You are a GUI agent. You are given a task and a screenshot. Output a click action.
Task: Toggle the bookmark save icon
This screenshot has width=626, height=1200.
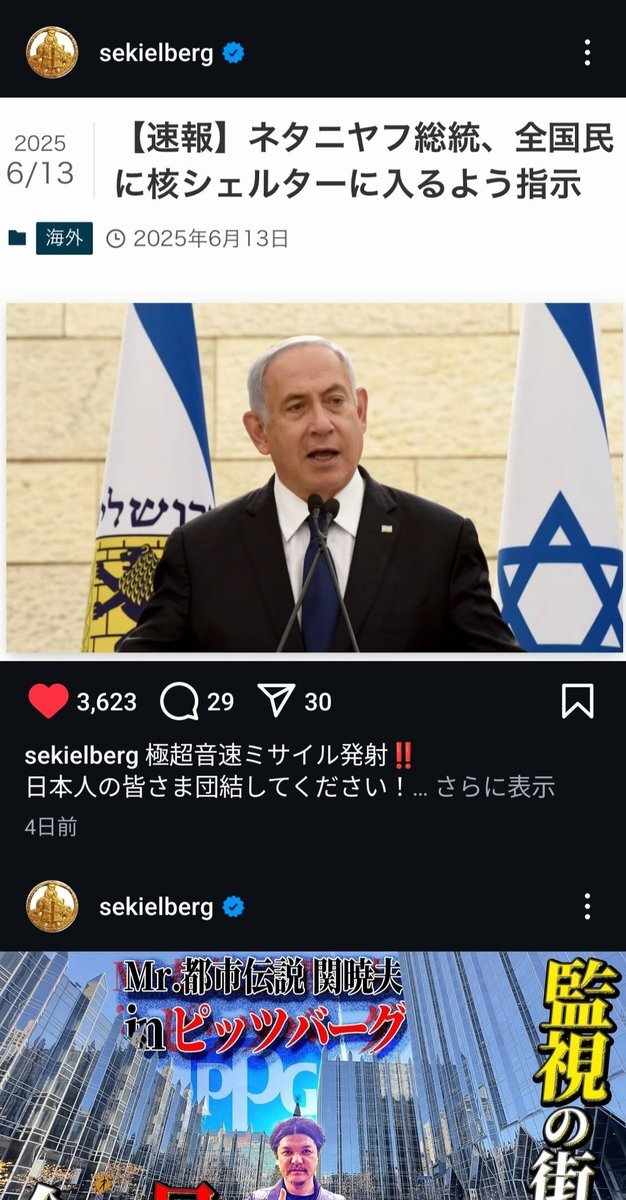click(x=578, y=701)
